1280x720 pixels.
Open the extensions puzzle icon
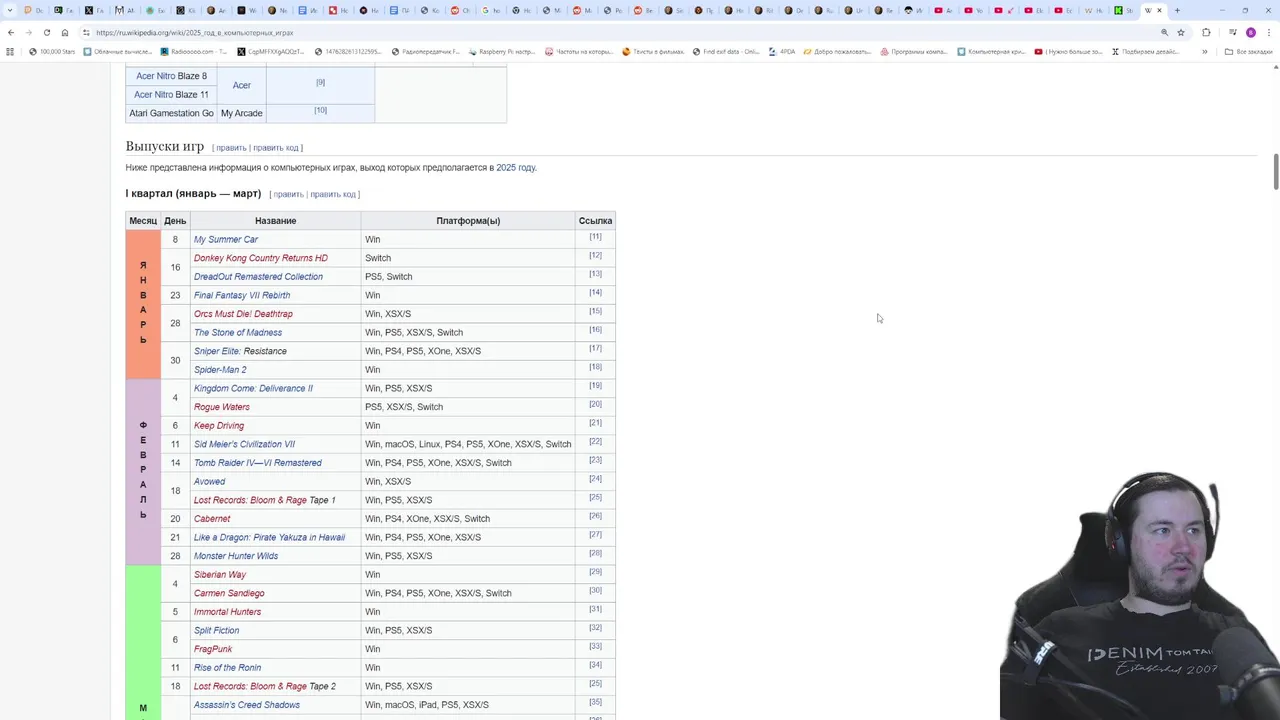pyautogui.click(x=1206, y=32)
